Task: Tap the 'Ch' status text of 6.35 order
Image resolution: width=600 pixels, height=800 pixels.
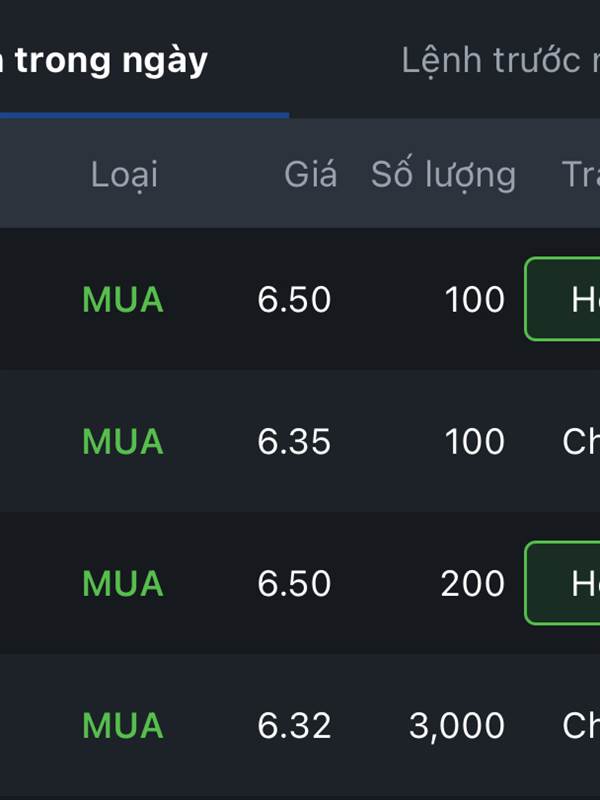Action: click(581, 441)
